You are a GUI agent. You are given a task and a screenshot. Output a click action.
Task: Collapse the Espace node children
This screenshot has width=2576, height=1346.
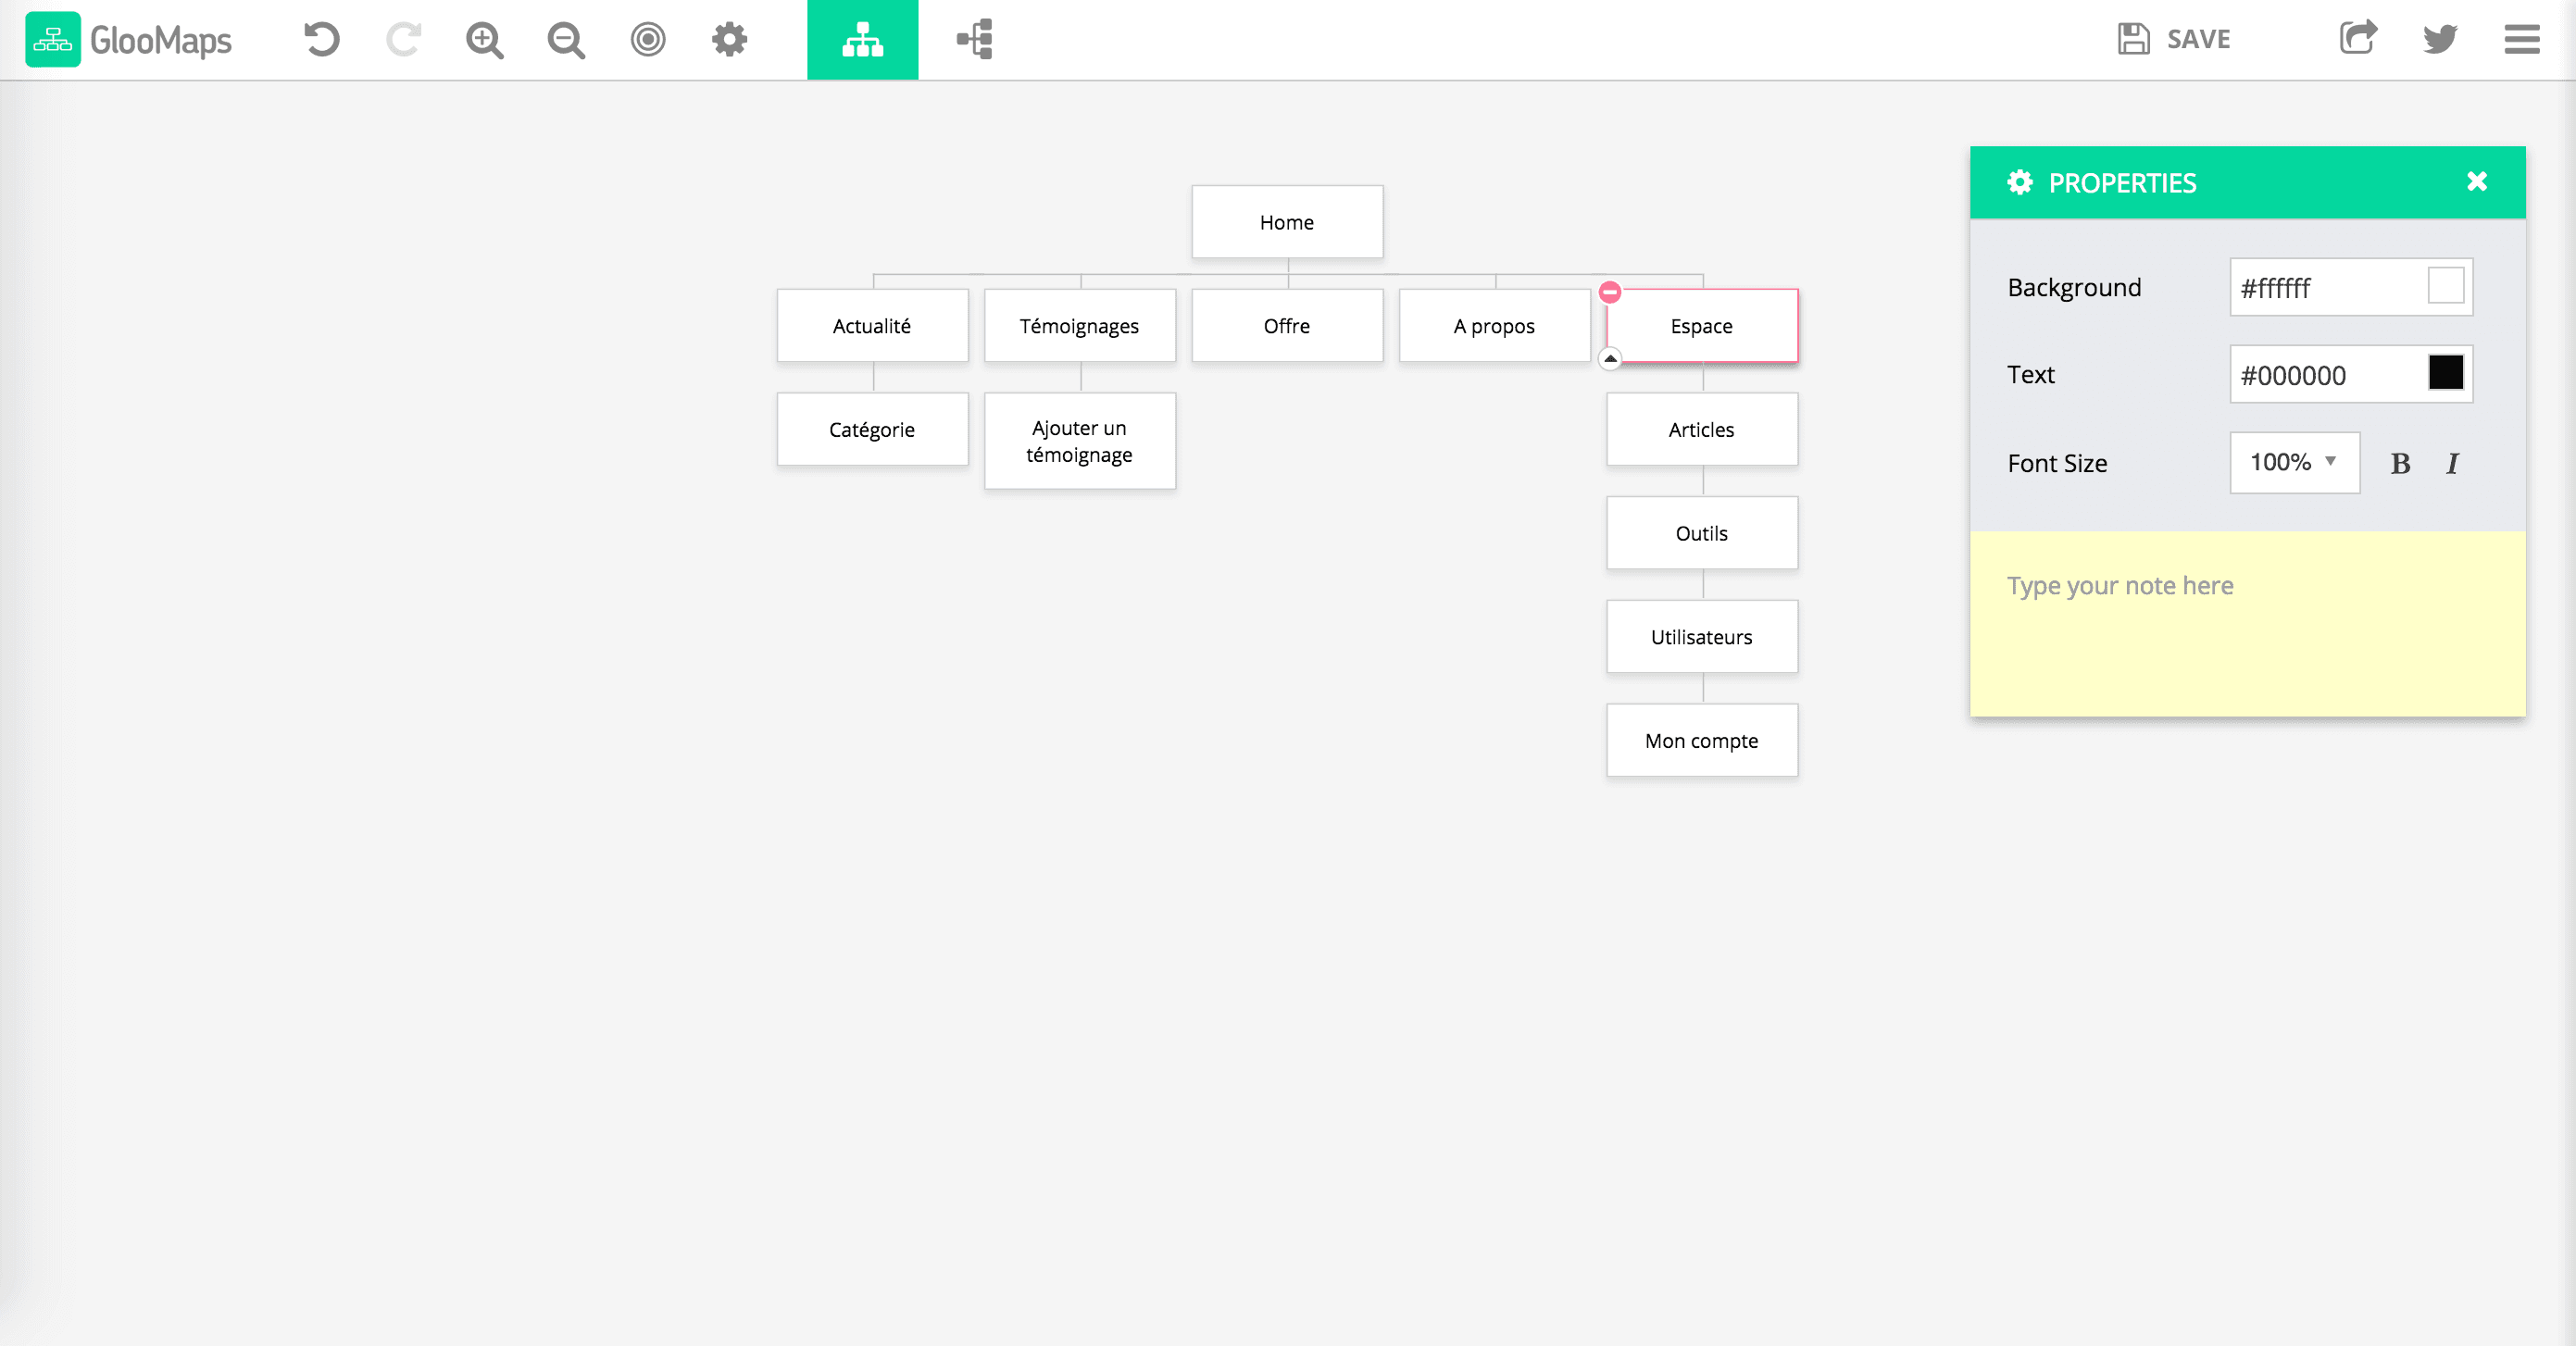[1609, 358]
